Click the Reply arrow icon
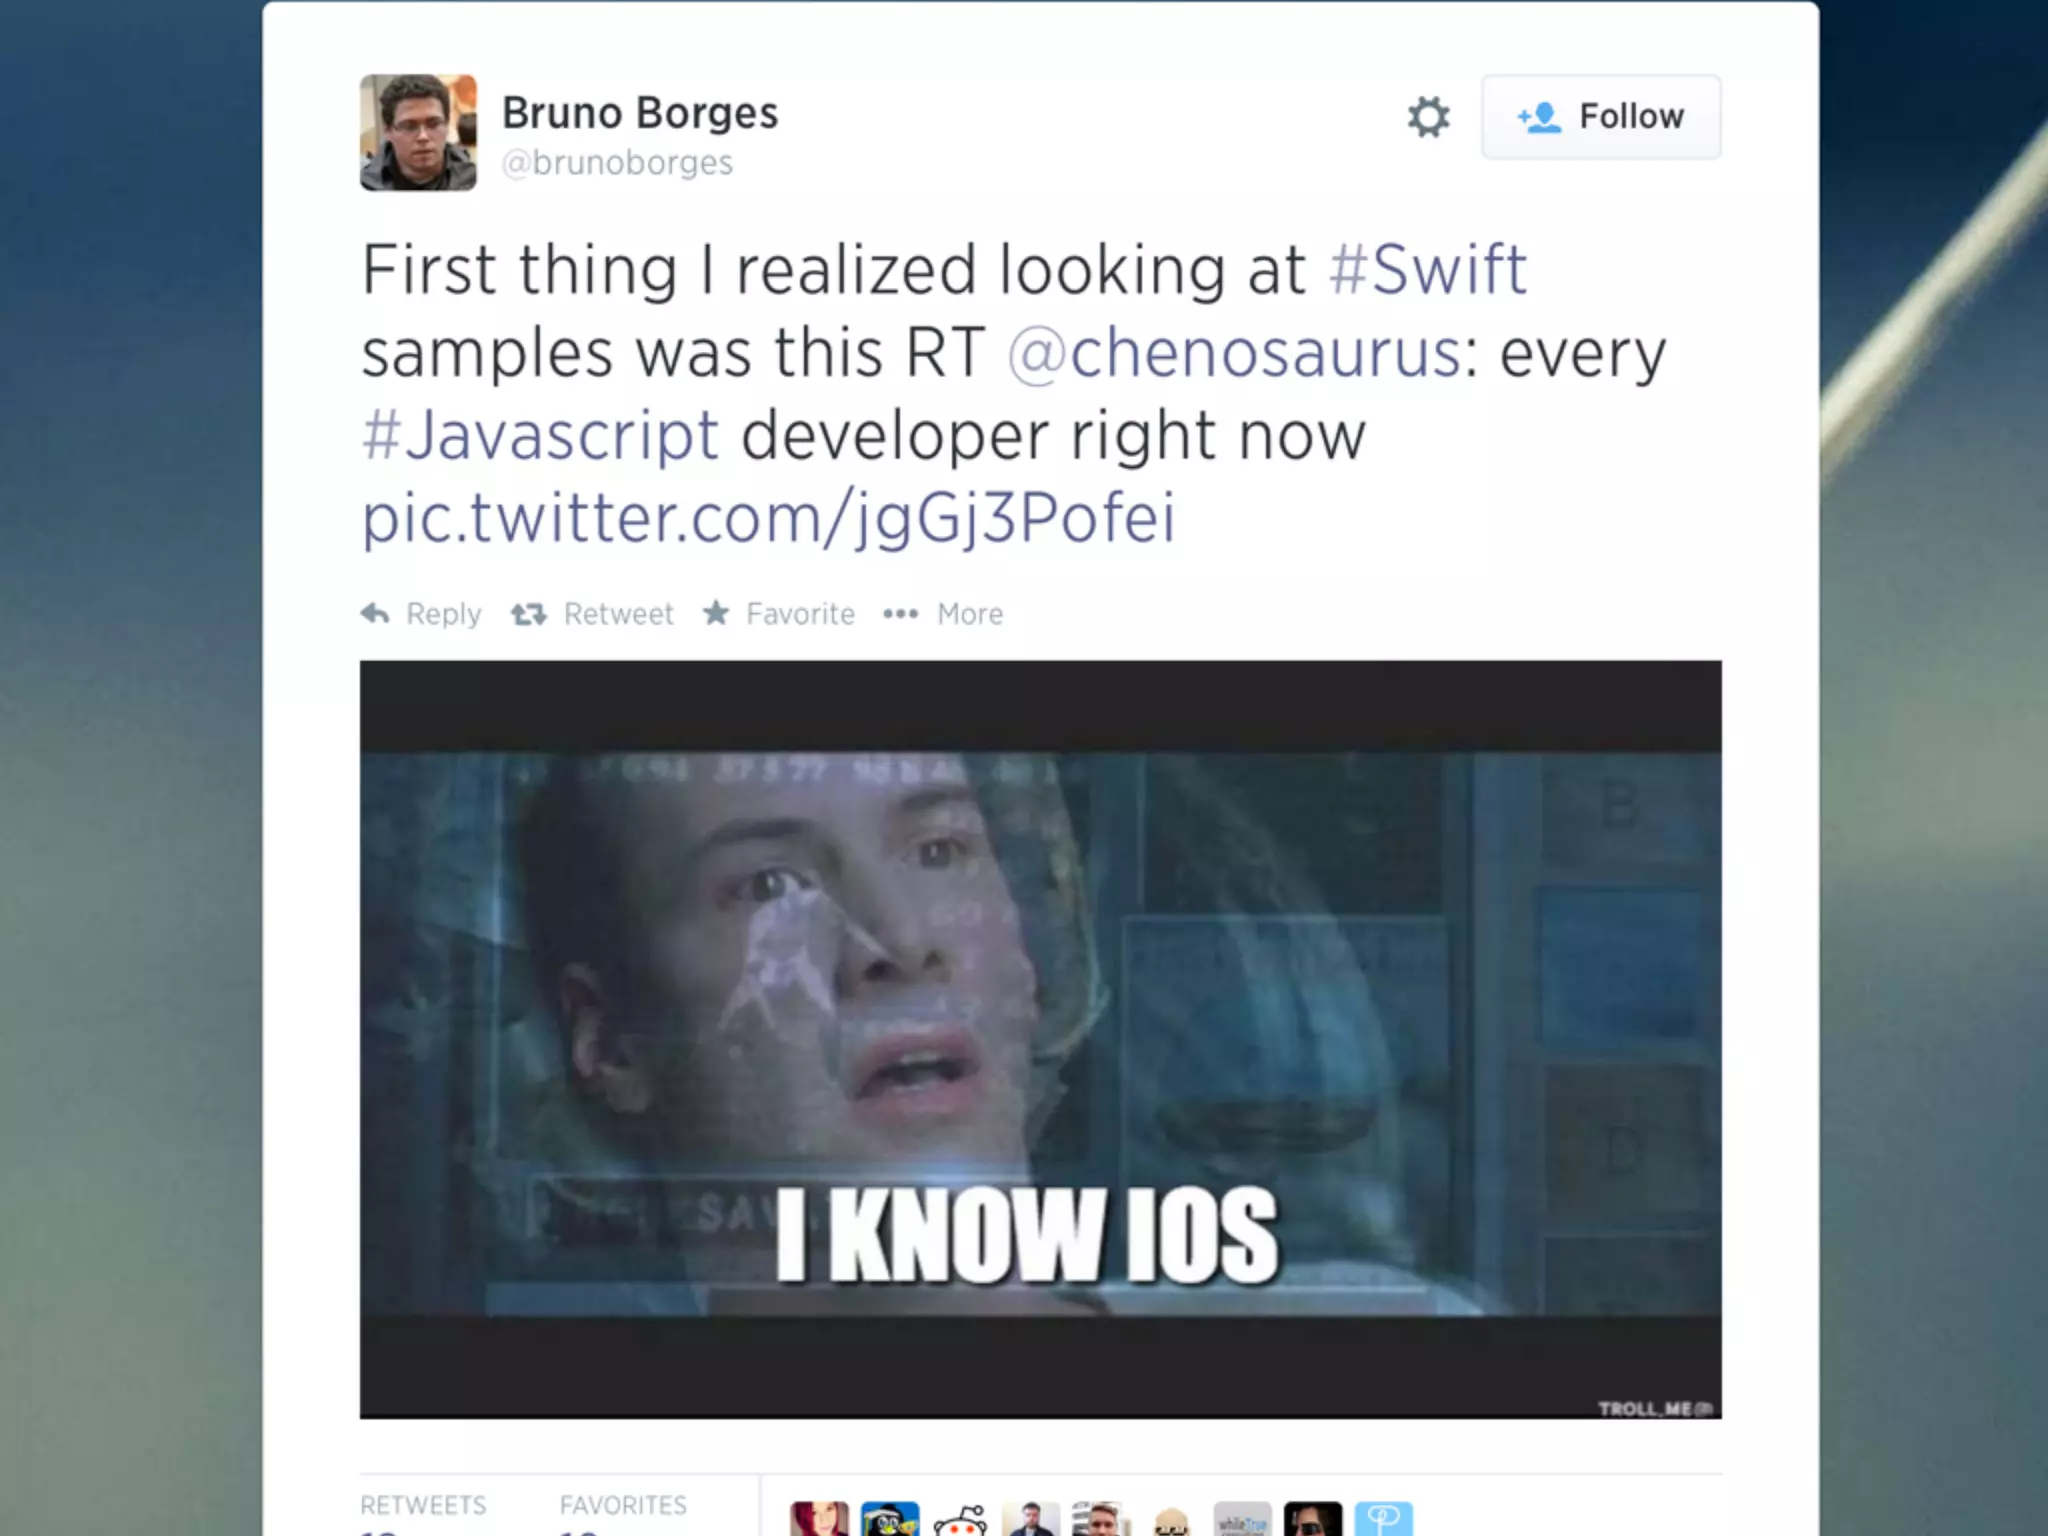The image size is (2048, 1536). click(x=375, y=614)
